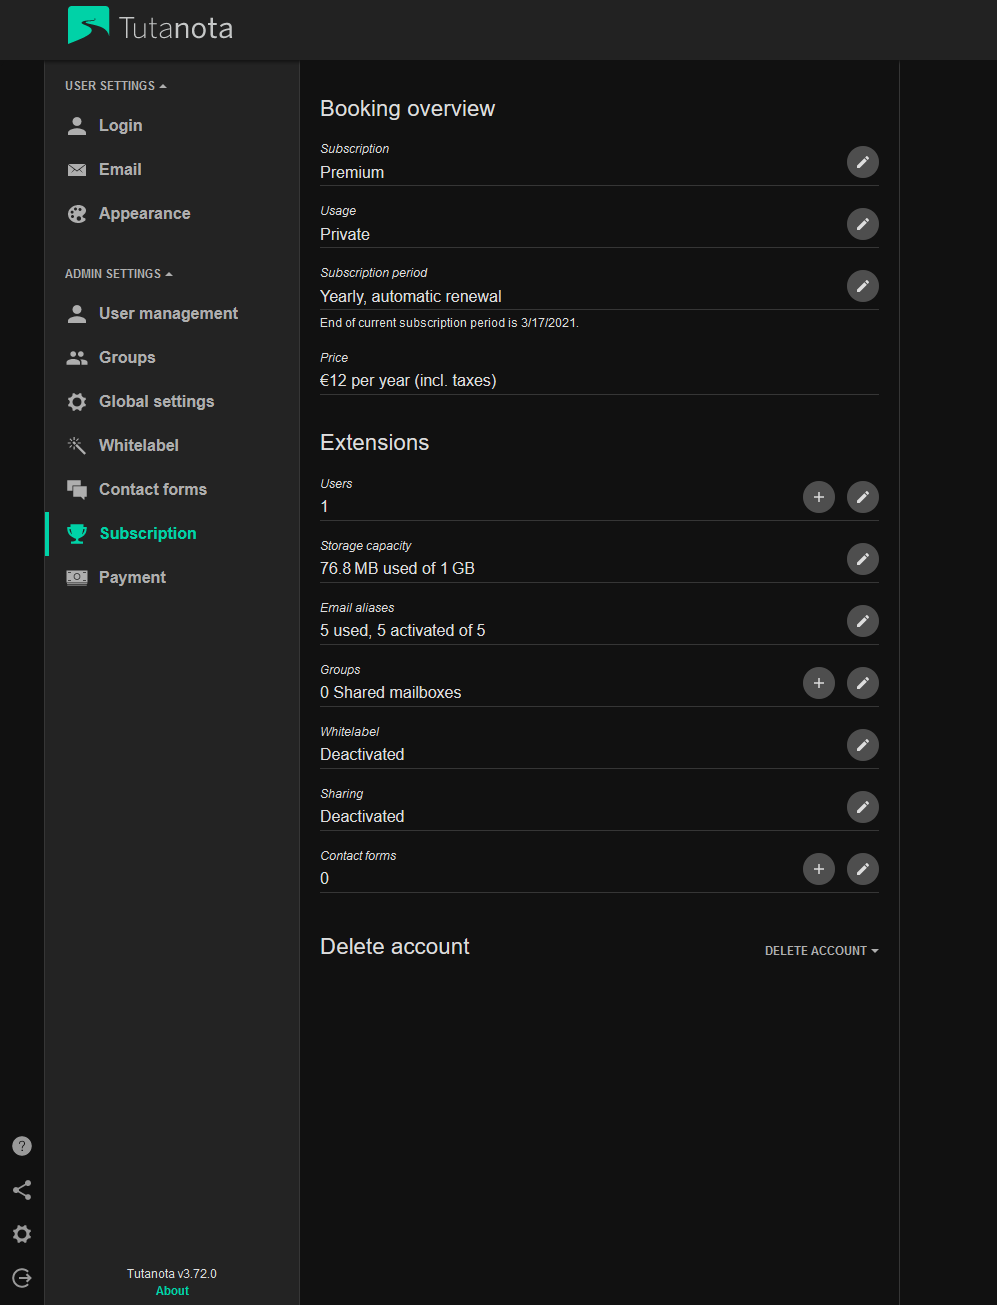The image size is (997, 1305).
Task: Edit the Subscription type with pencil icon
Action: (862, 162)
